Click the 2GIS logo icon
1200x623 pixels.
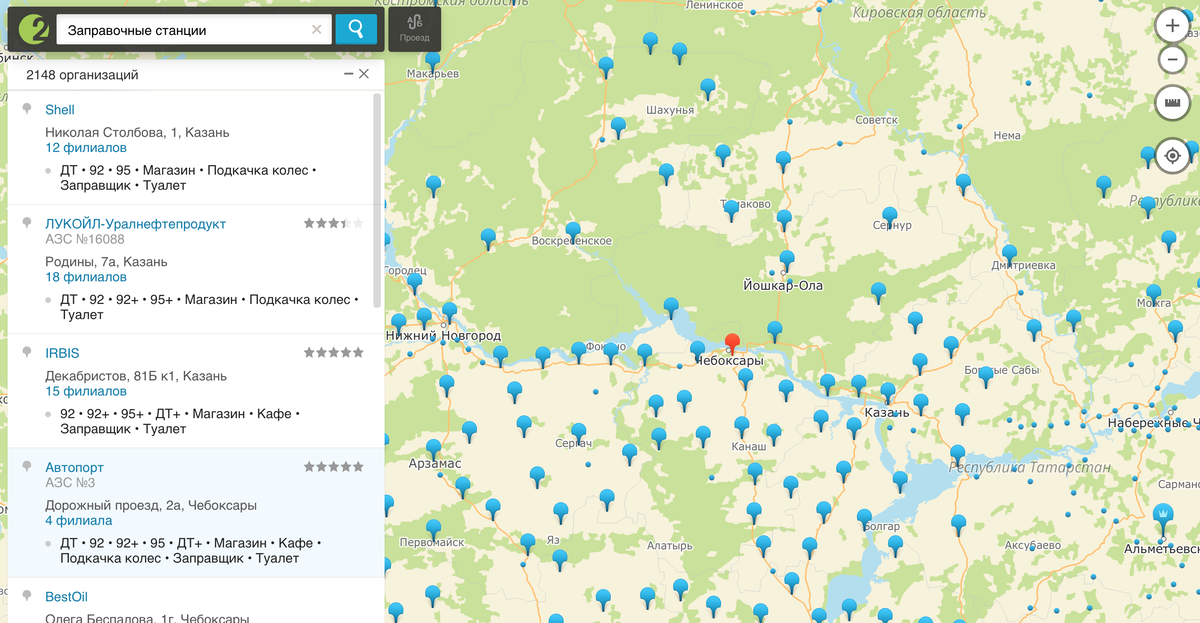pyautogui.click(x=32, y=29)
